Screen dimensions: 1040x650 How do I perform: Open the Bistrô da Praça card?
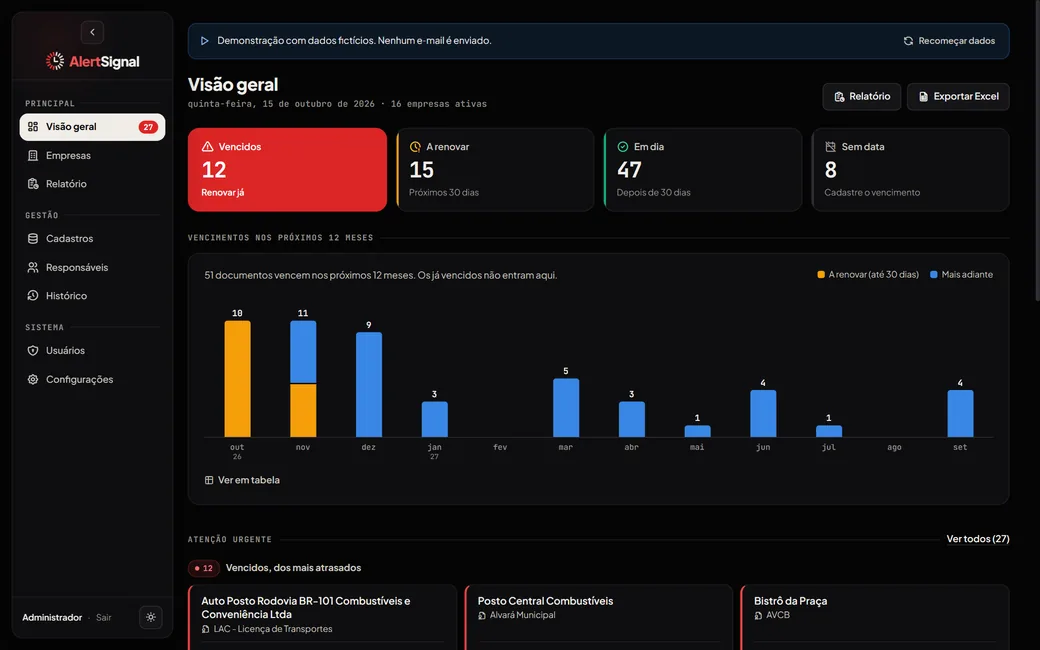(875, 617)
